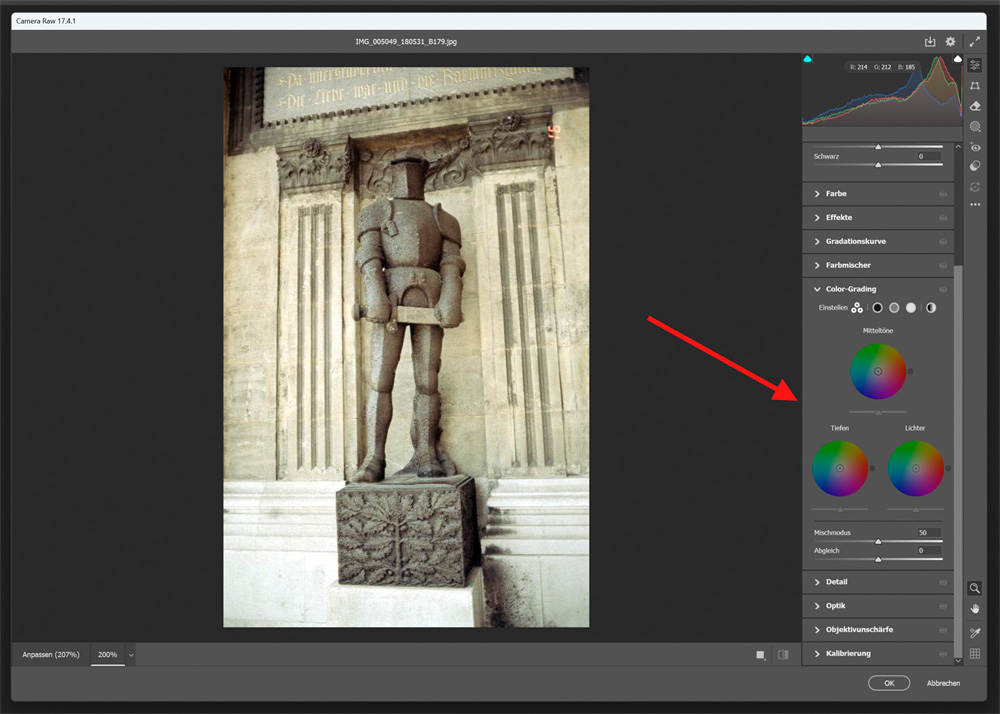Viewport: 1000px width, 714px height.
Task: Select the Color Sampler eyedropper tool
Action: (x=974, y=632)
